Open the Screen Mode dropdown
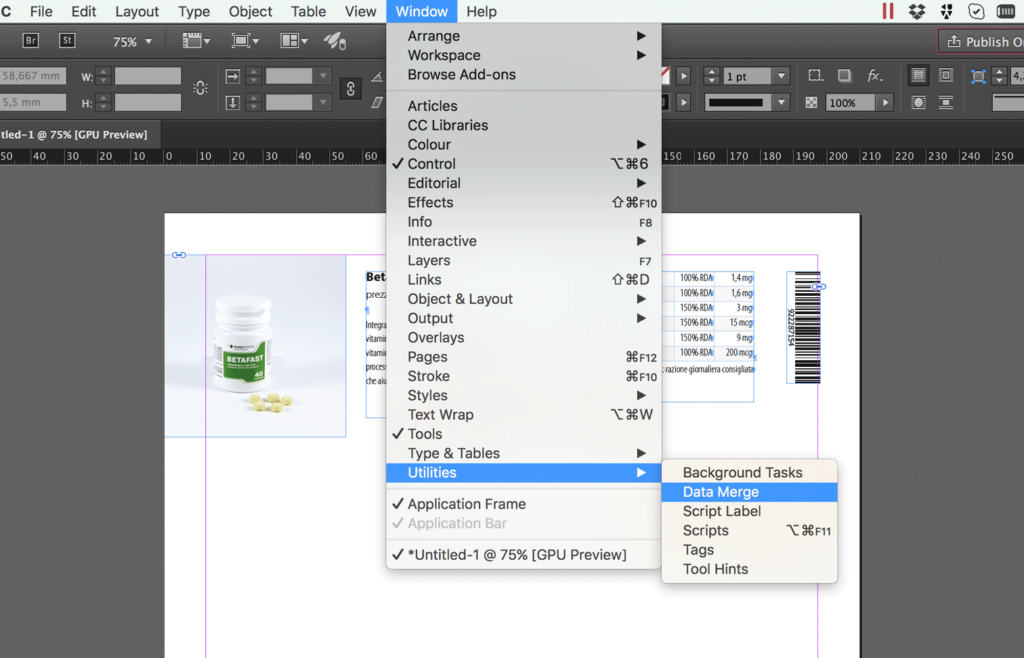The height and width of the screenshot is (658, 1024). [245, 41]
